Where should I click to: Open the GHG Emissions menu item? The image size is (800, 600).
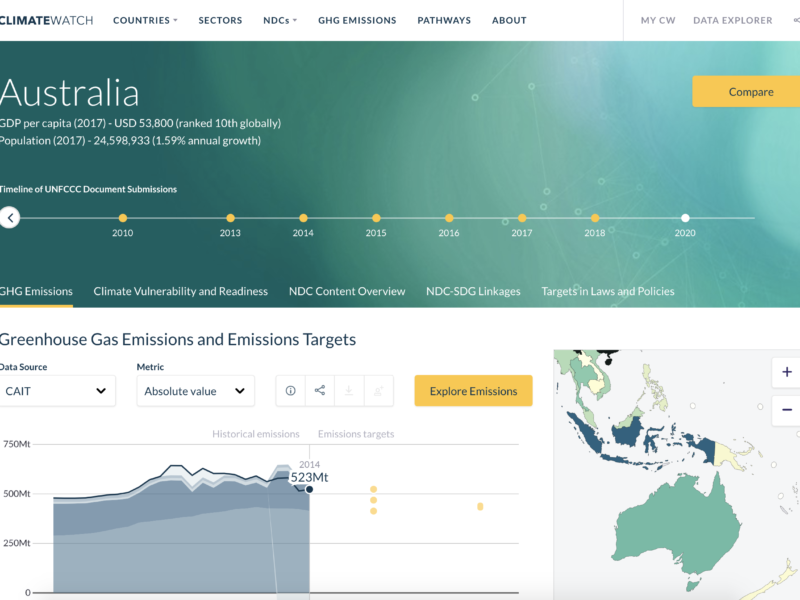tap(357, 20)
